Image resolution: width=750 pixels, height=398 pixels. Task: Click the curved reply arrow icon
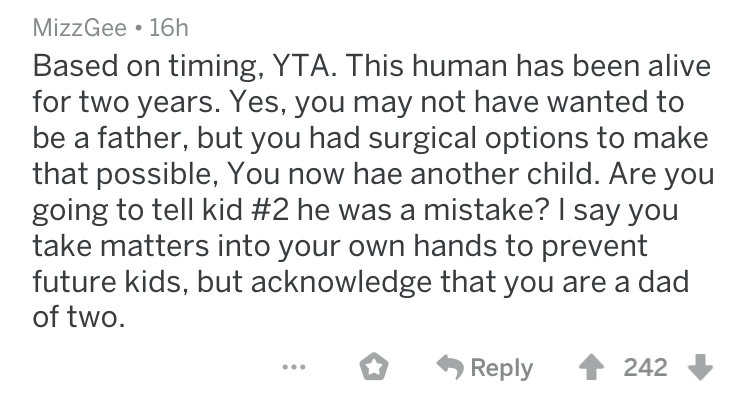450,367
